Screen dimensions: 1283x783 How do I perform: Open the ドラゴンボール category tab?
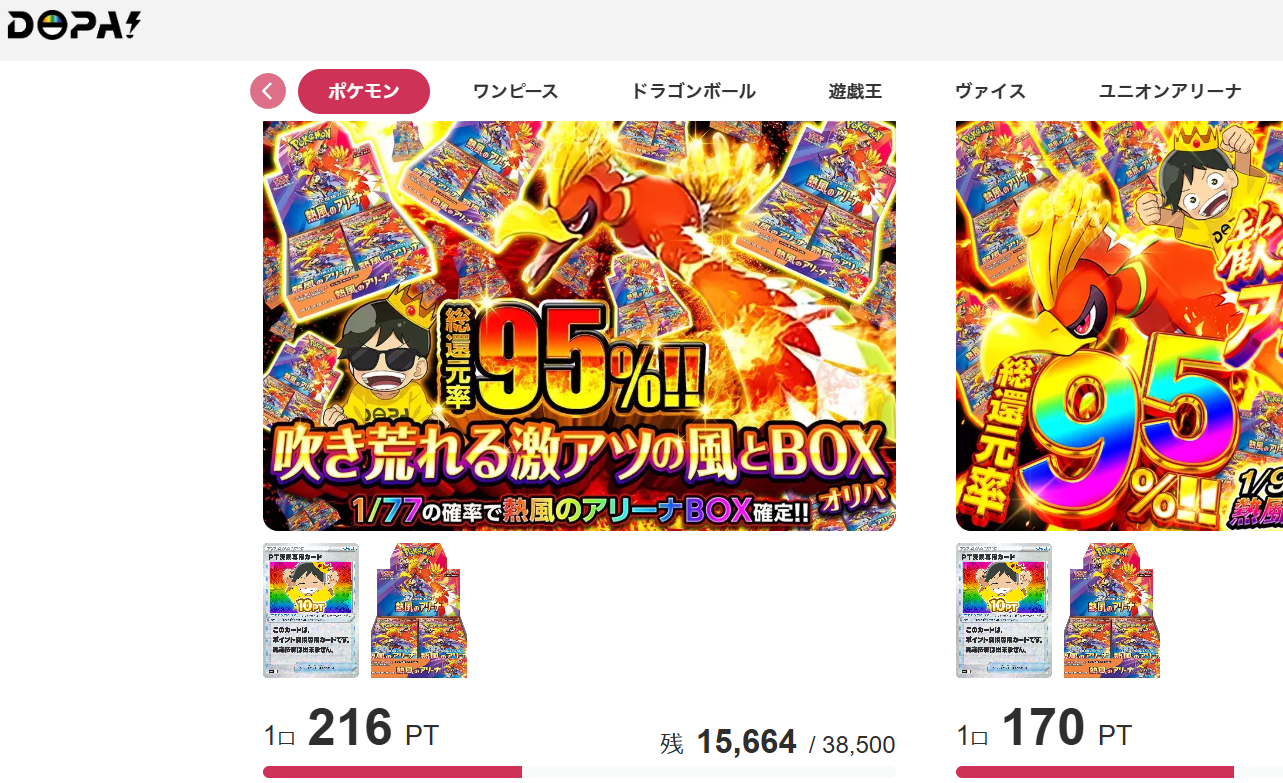[x=693, y=91]
